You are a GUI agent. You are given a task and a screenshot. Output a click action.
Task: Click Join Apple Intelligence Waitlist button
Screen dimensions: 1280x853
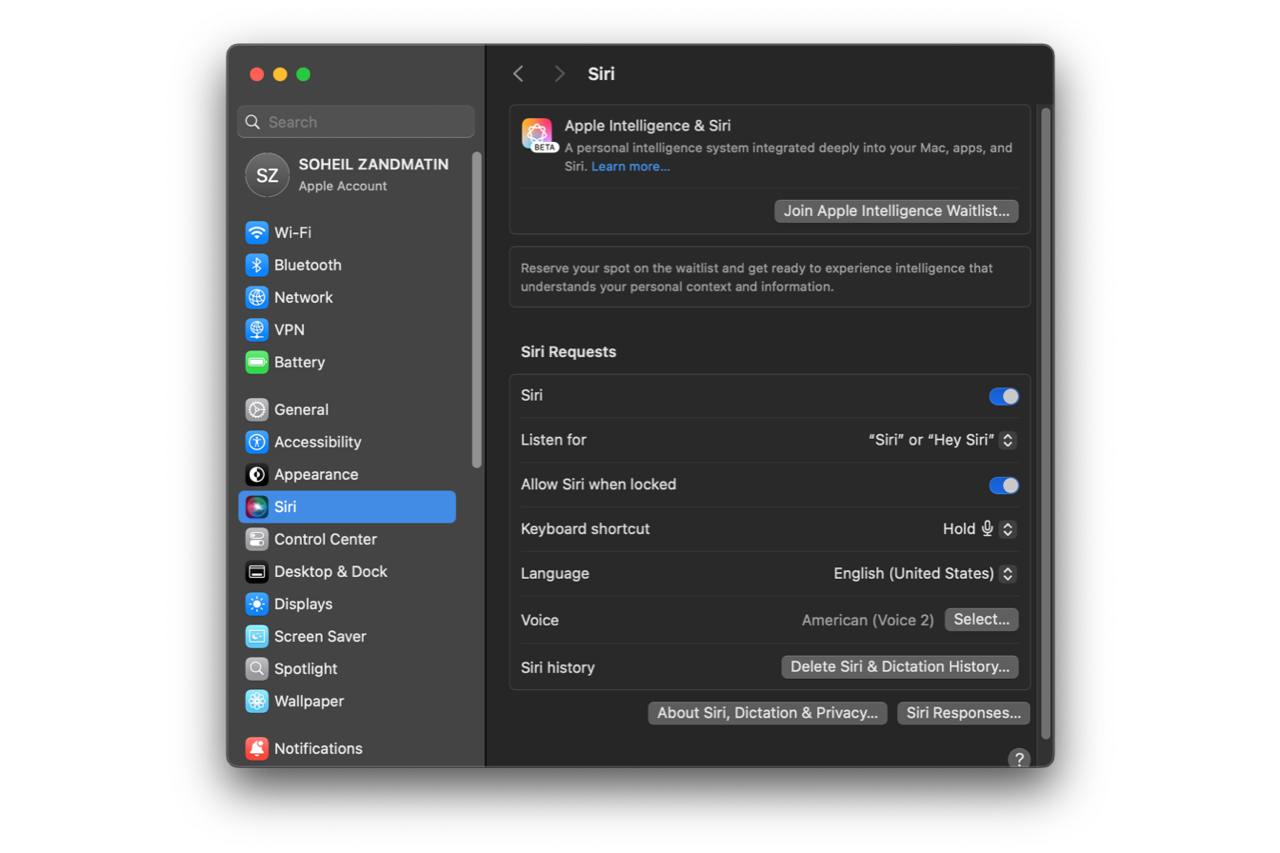point(896,211)
